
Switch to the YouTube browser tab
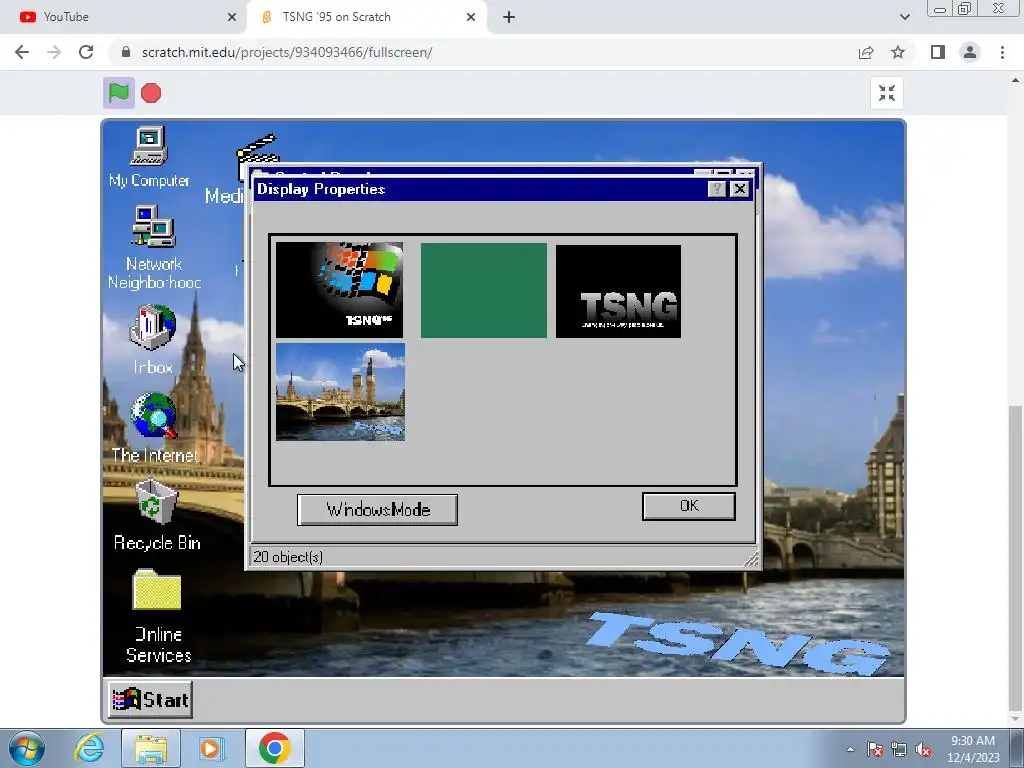123,17
